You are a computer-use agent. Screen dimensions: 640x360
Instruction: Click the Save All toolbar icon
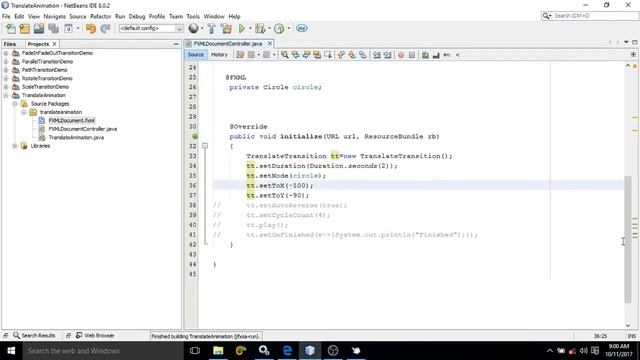tap(53, 29)
